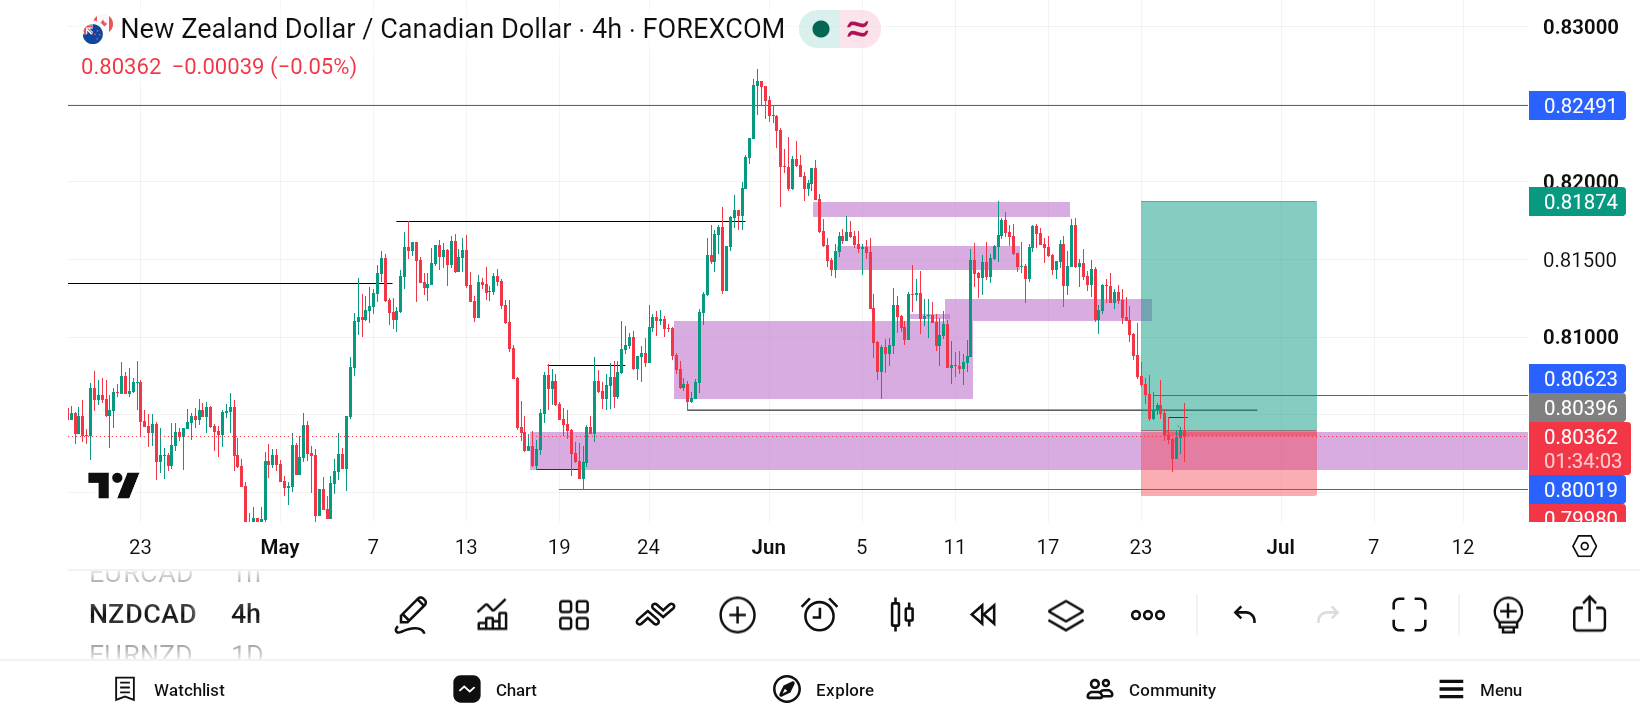Open the more options three-dots icon
The height and width of the screenshot is (720, 1640).
1148,614
